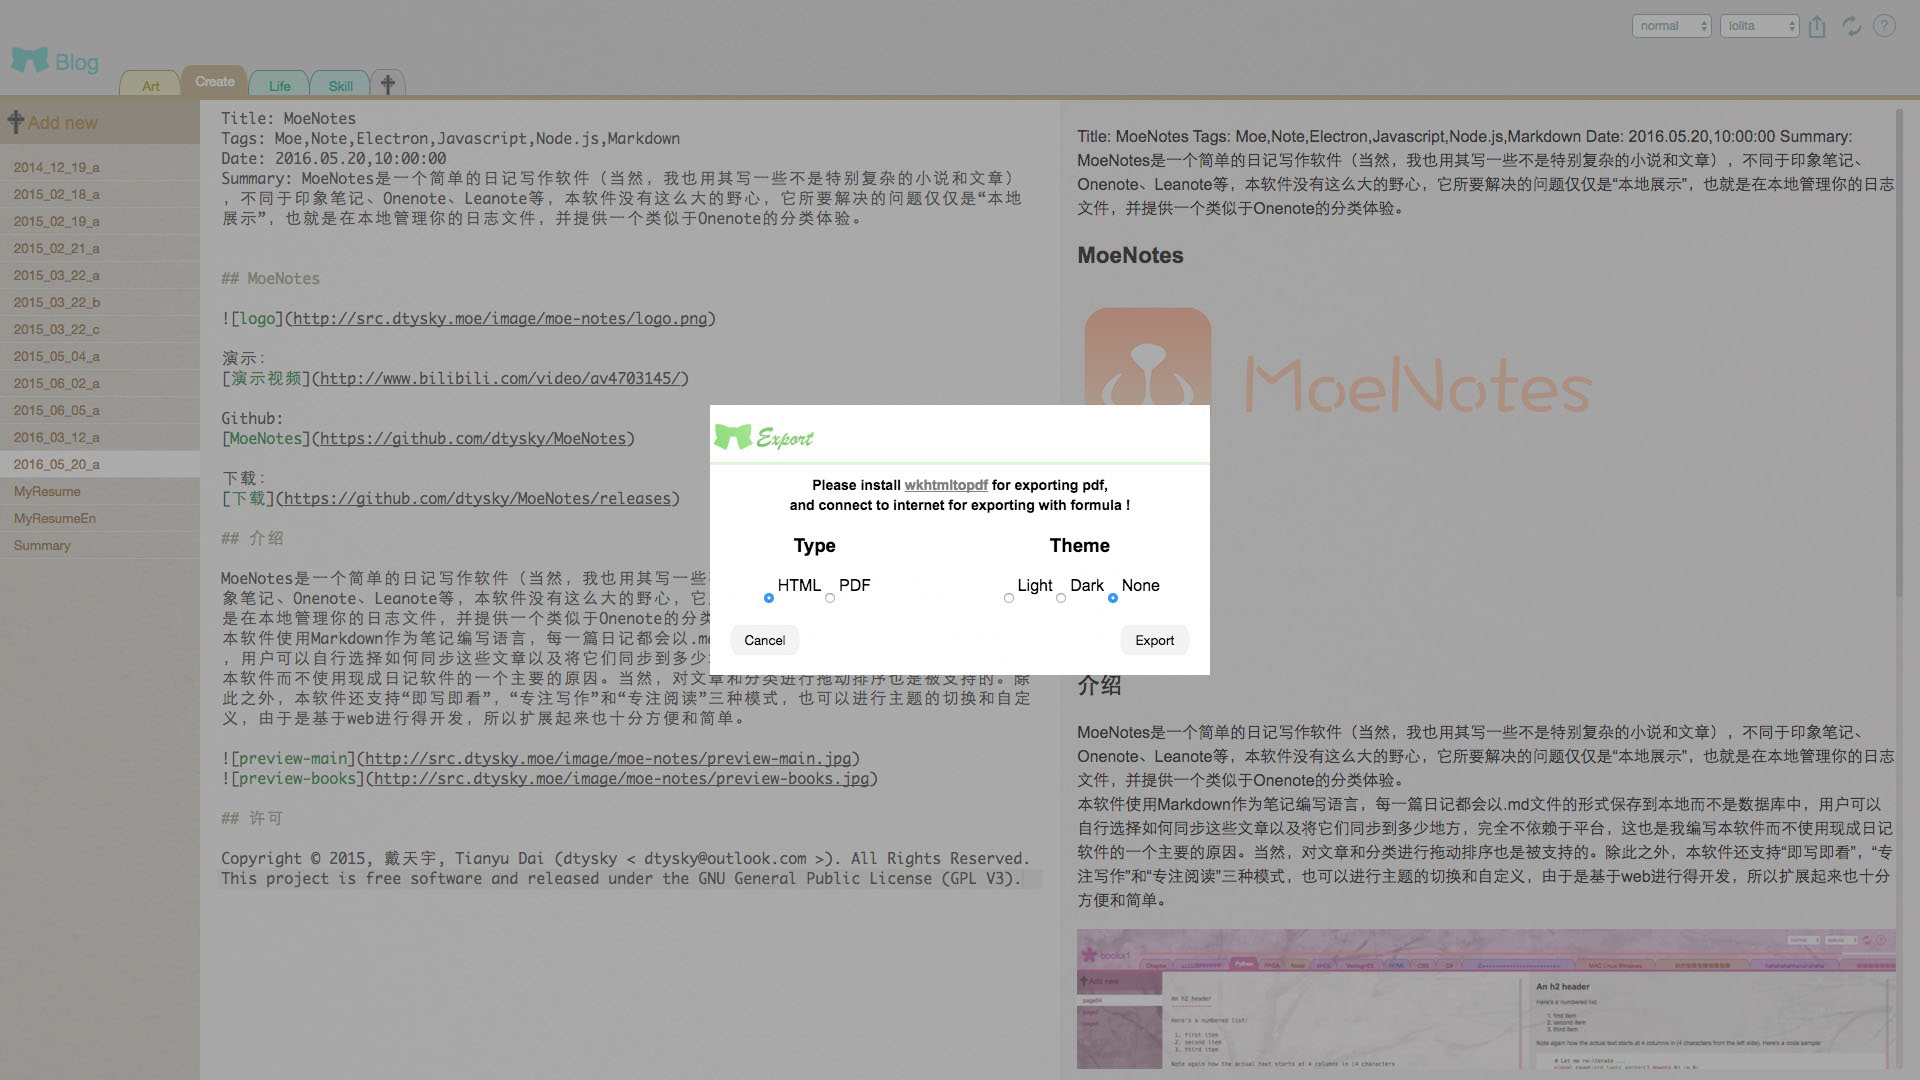This screenshot has width=1920, height=1080.
Task: Open the 'normal' mode dropdown
Action: pos(1671,26)
